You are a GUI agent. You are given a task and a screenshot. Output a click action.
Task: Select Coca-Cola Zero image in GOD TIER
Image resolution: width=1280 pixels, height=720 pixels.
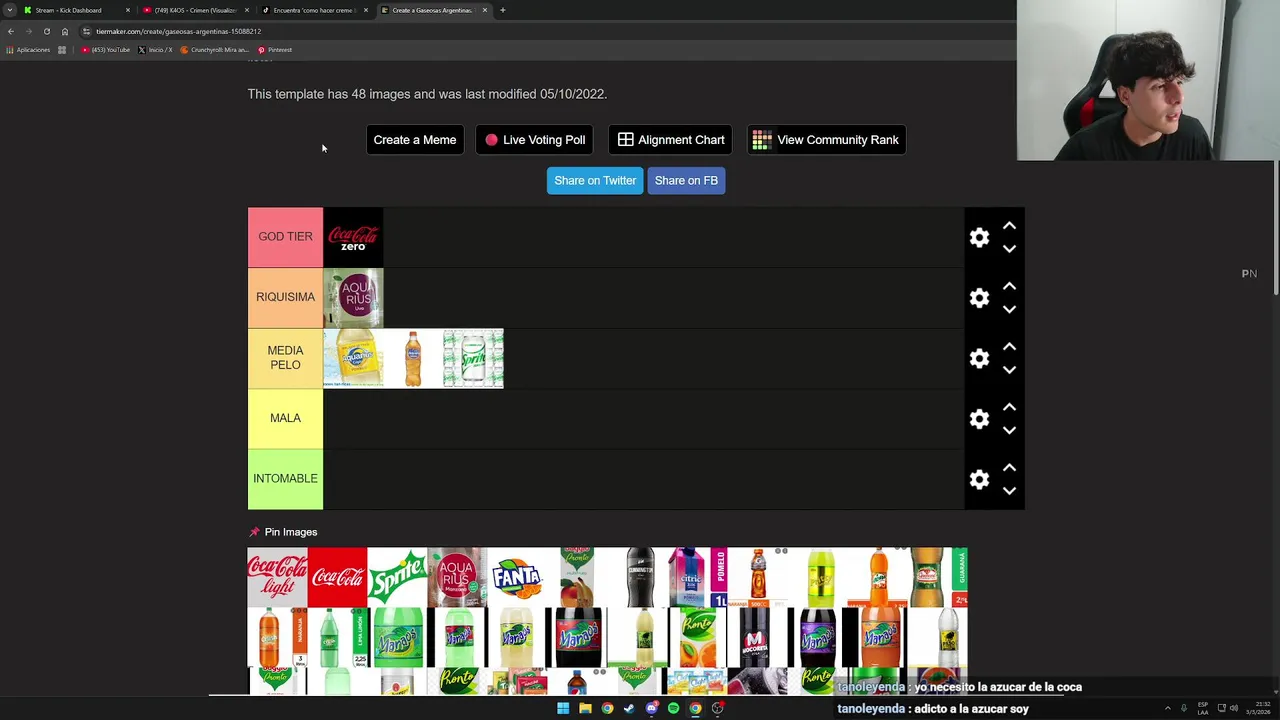point(353,237)
